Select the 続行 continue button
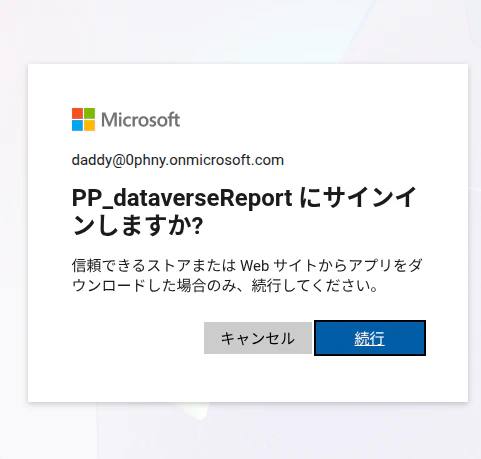Viewport: 481px width, 459px height. tap(370, 338)
